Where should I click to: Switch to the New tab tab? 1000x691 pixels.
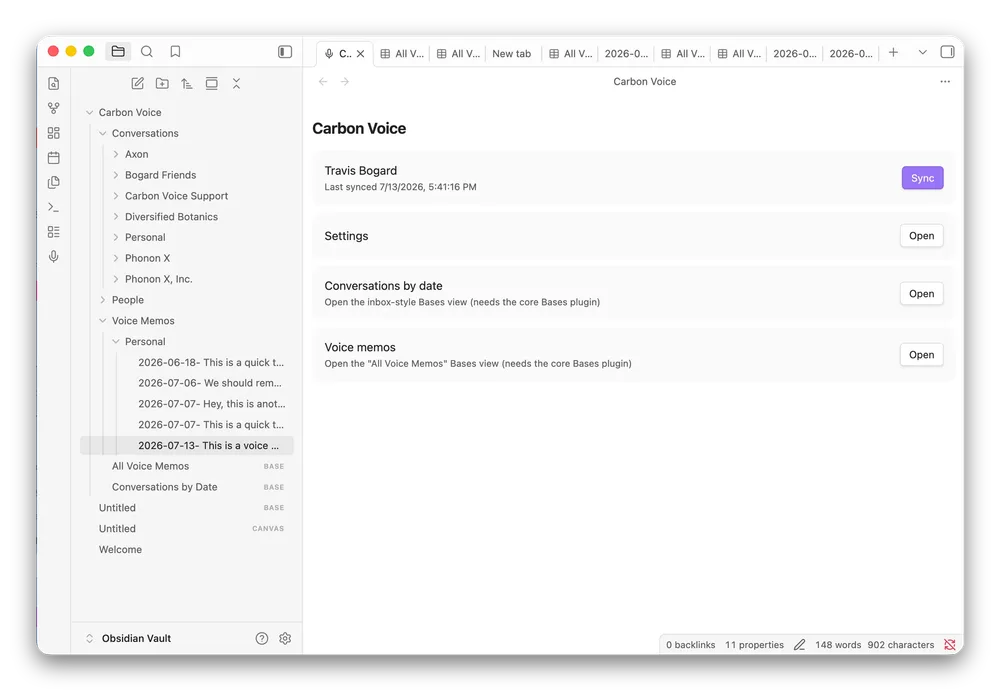[511, 54]
